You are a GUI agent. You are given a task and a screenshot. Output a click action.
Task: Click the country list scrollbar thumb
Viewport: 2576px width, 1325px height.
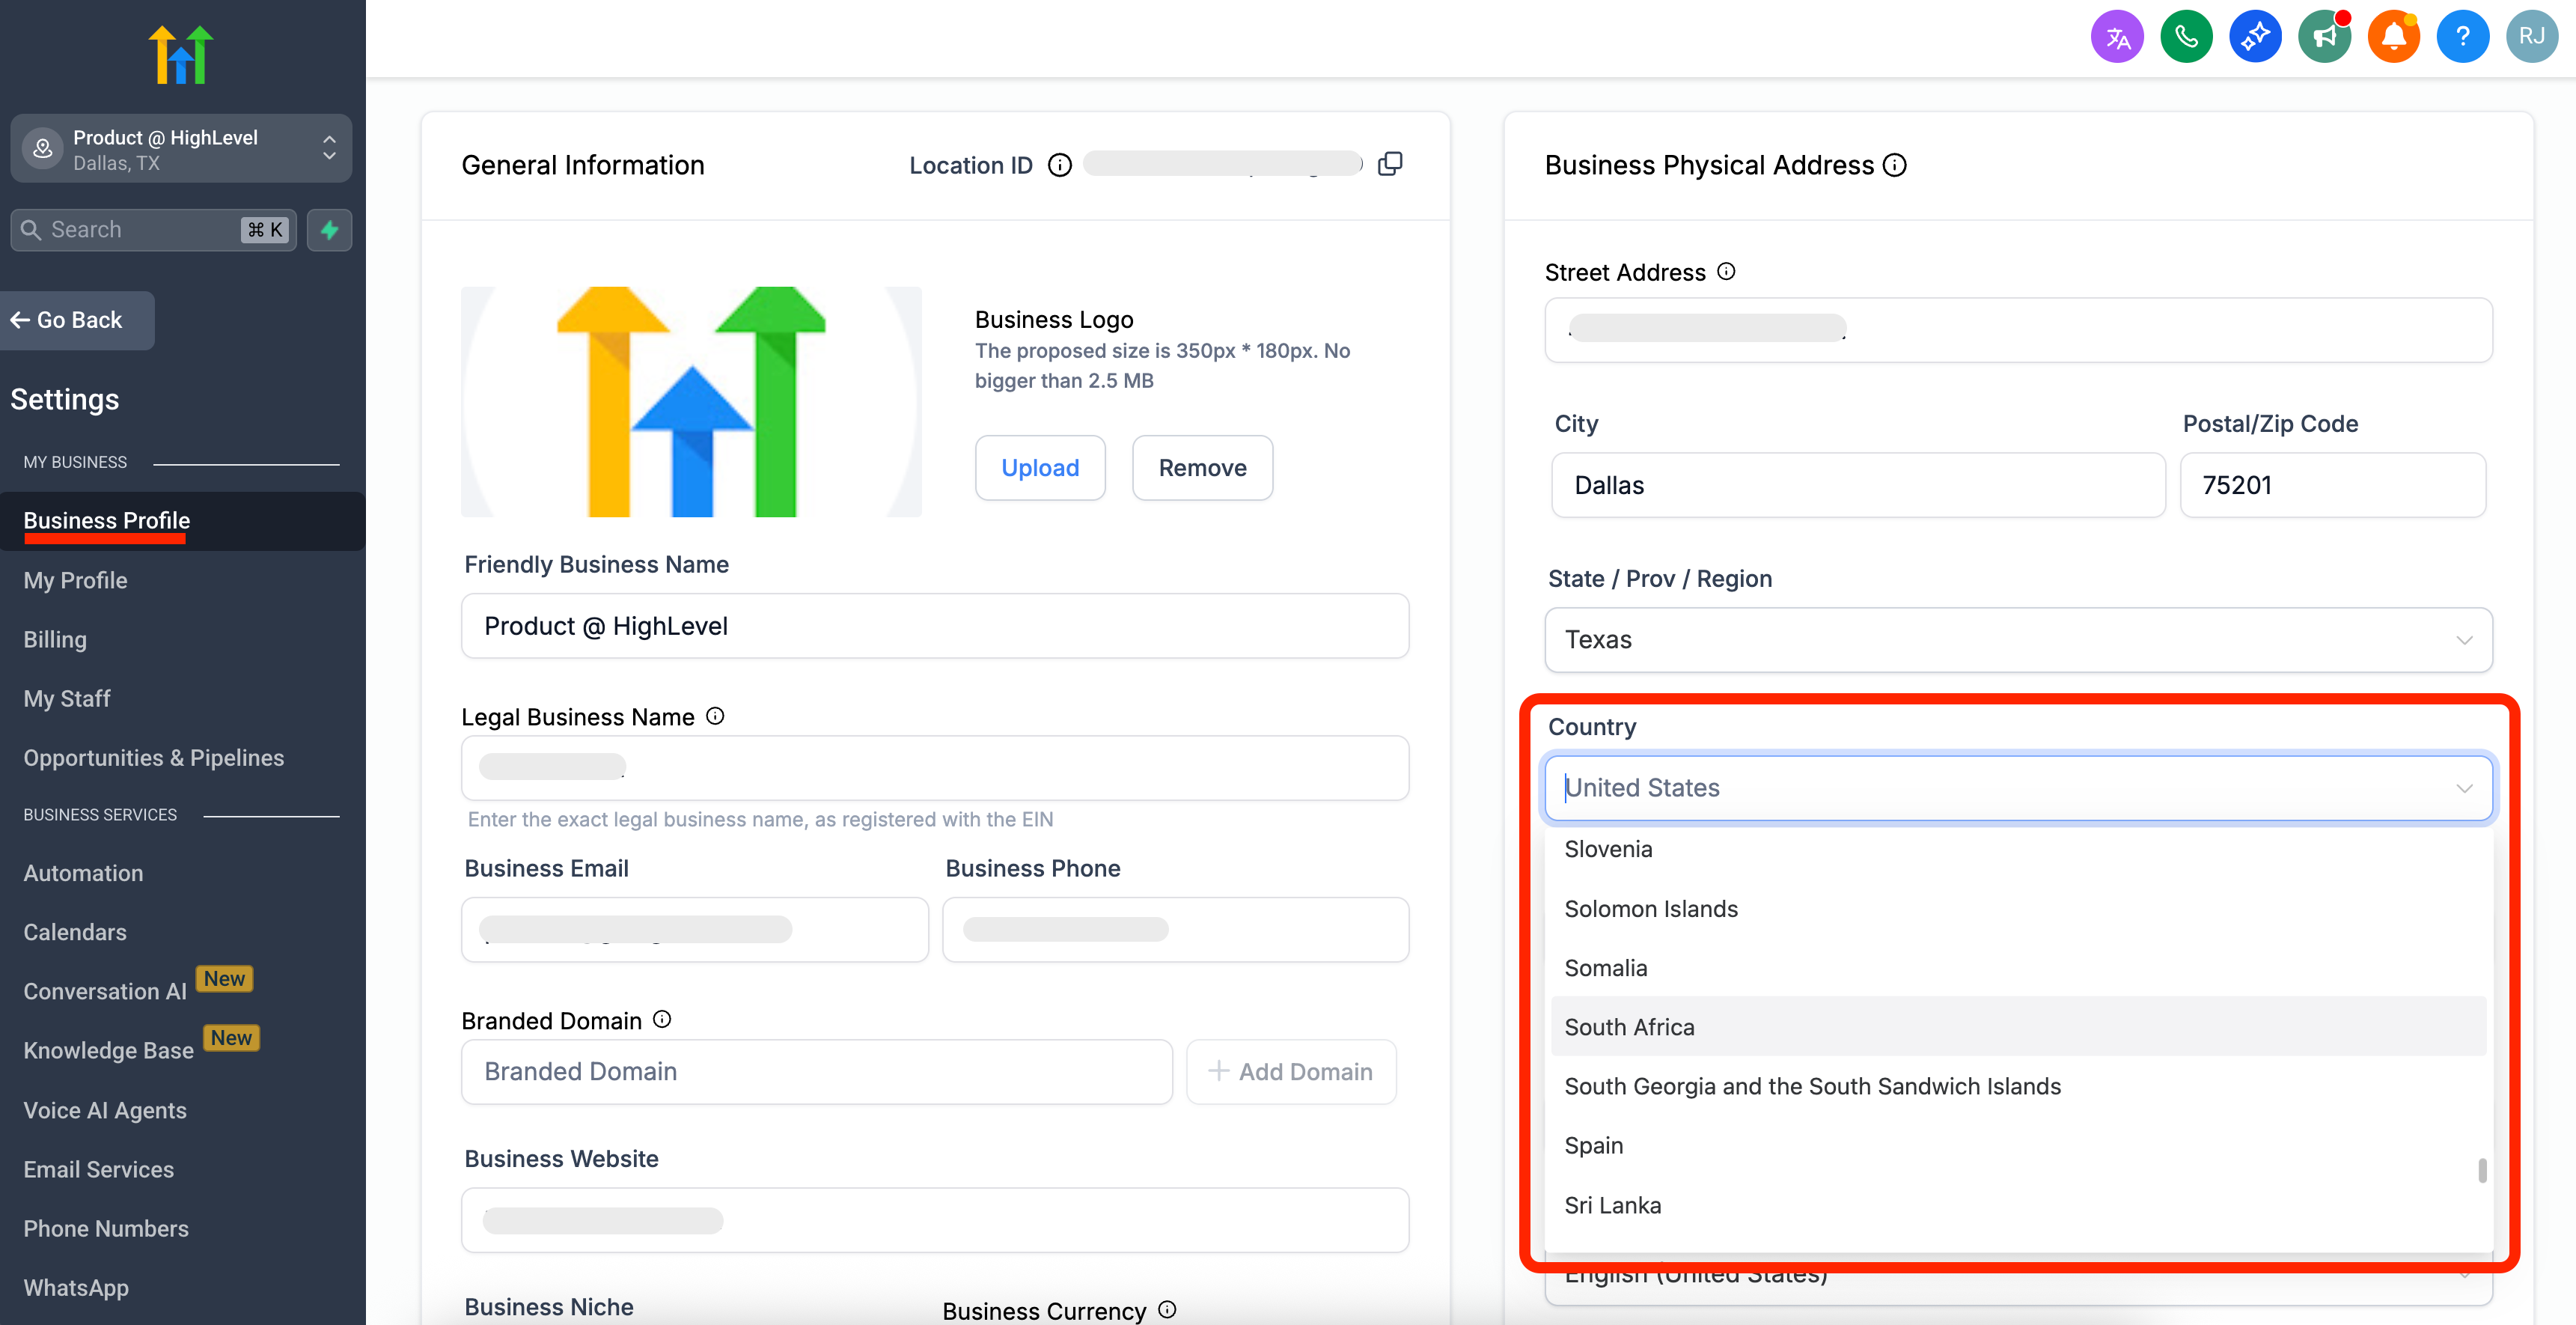[2482, 1170]
